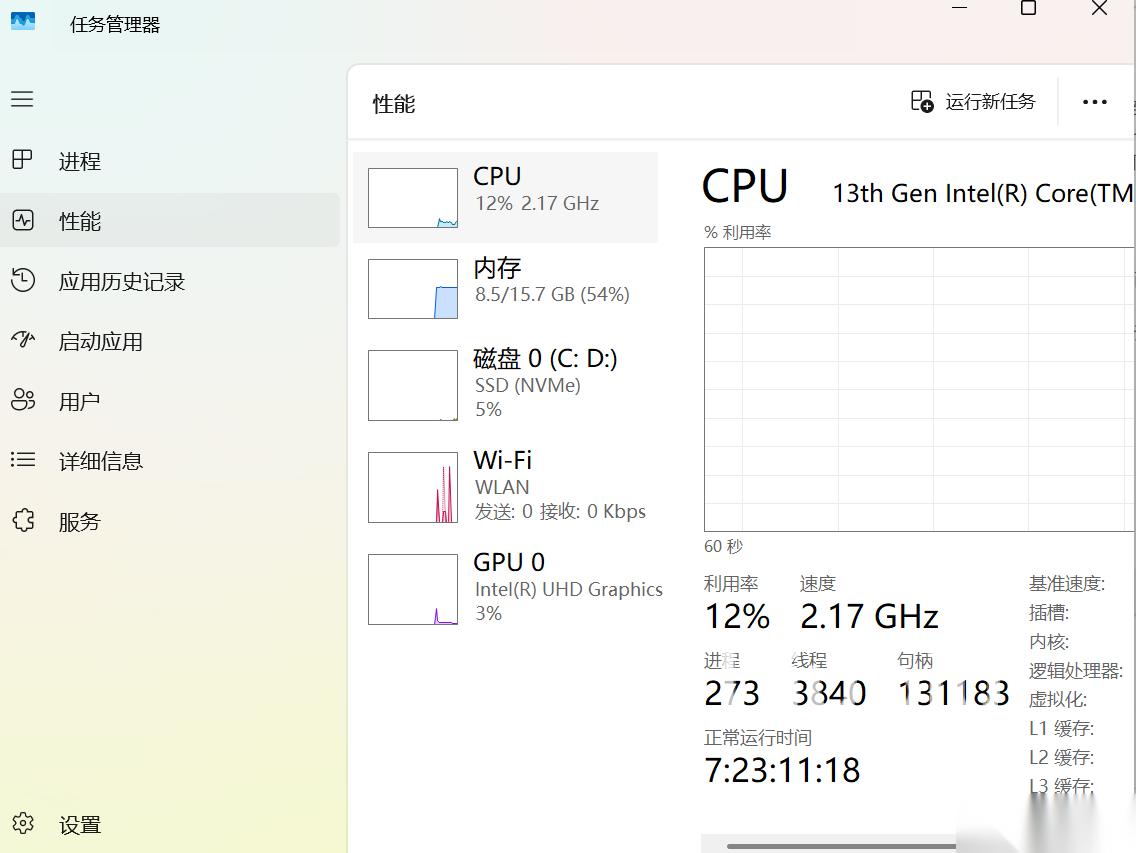Open the 服务 page

[x=170, y=521]
